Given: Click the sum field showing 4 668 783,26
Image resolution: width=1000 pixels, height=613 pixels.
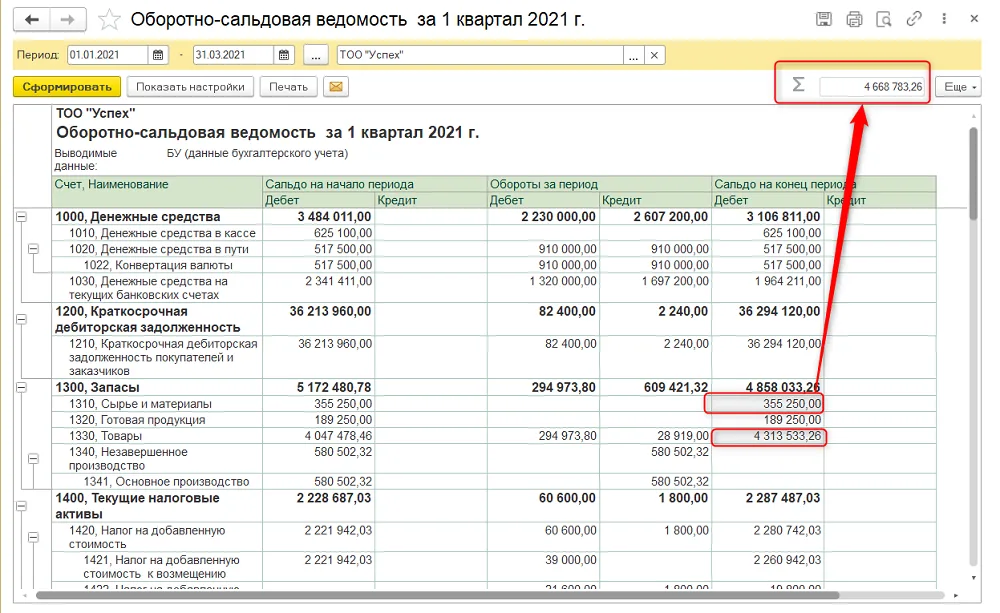Looking at the screenshot, I should coord(872,87).
